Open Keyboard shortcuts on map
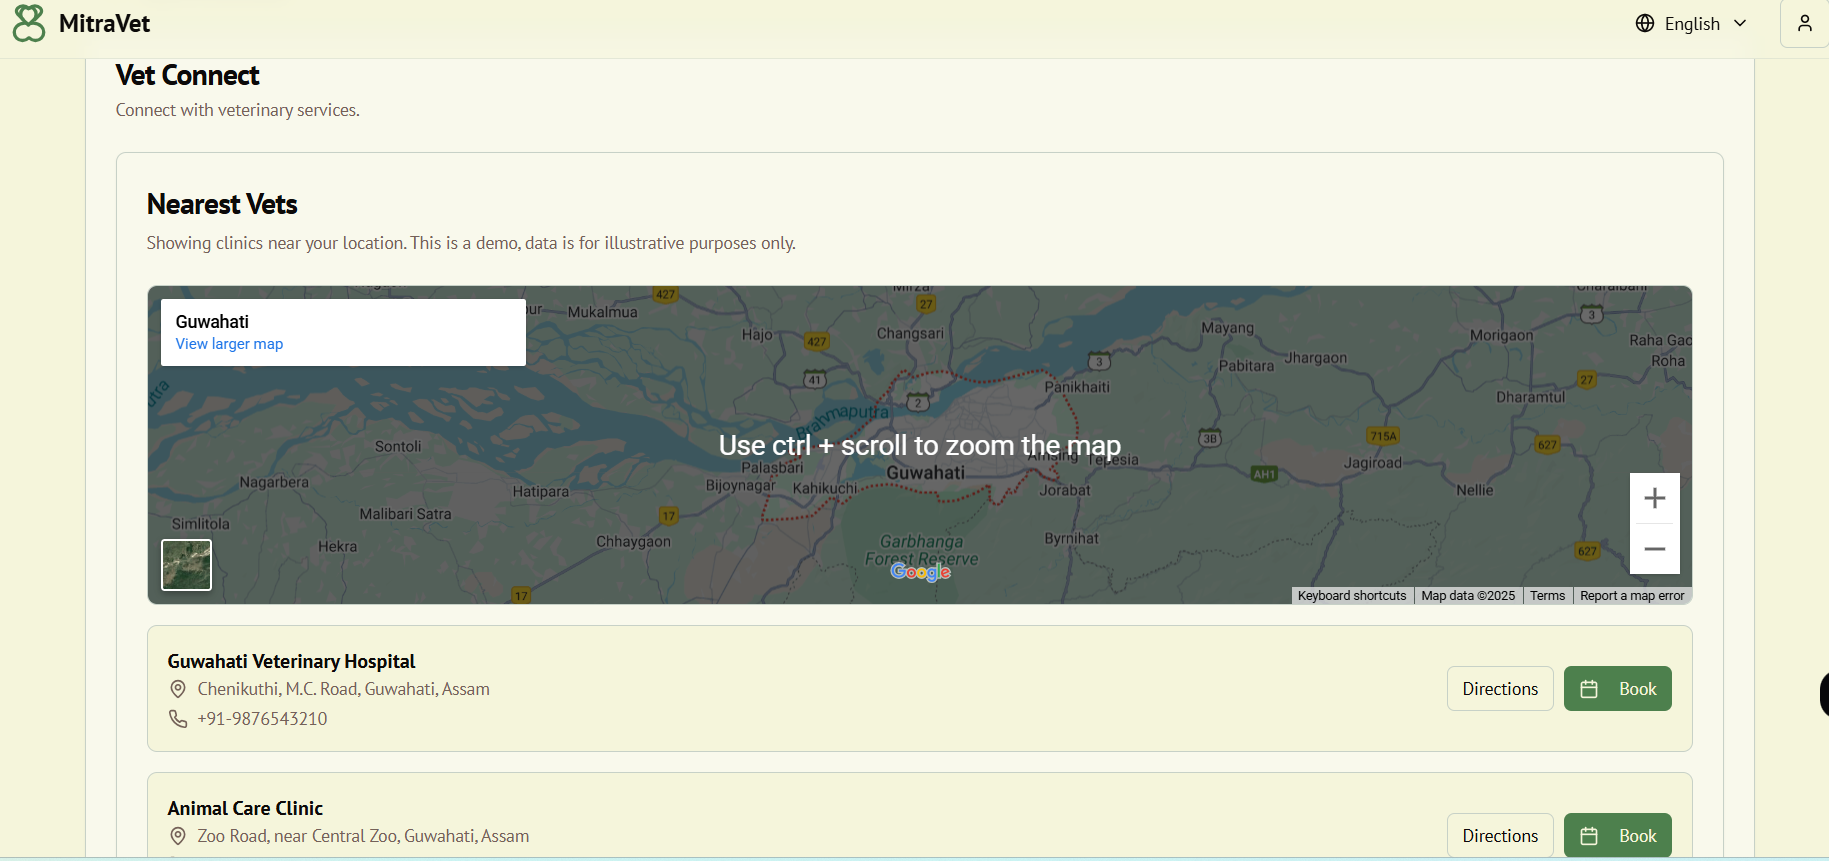 pos(1352,596)
